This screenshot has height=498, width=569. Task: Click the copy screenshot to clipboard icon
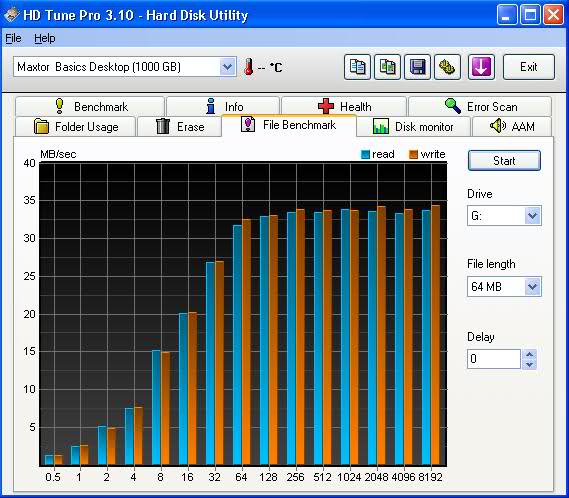click(x=388, y=67)
